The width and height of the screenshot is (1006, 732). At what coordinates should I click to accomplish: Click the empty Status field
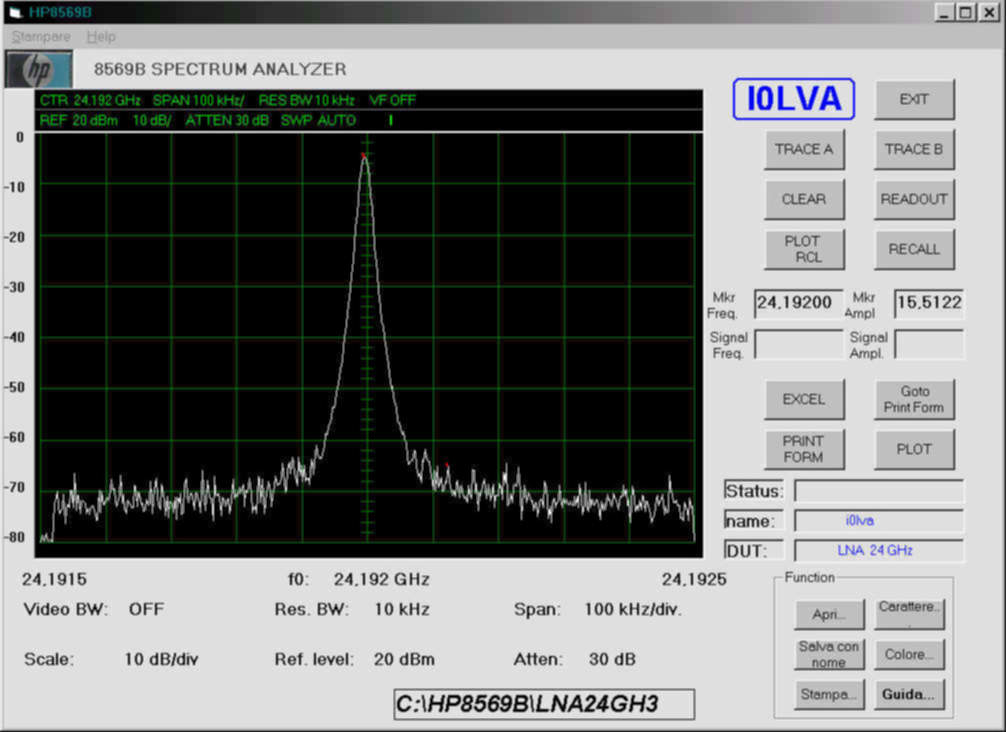click(x=879, y=491)
